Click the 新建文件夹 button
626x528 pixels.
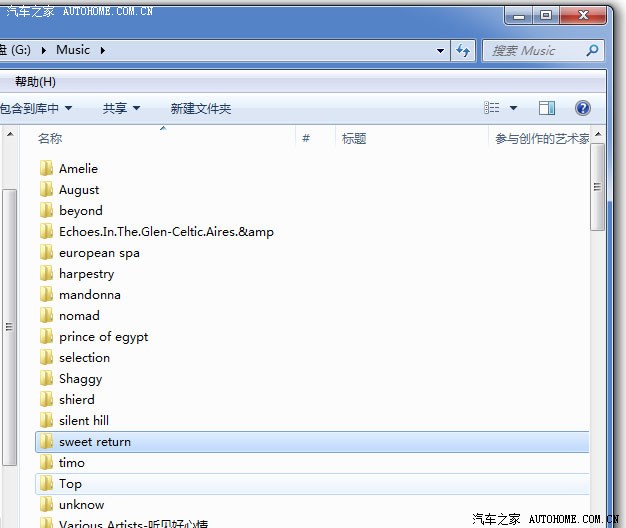200,108
